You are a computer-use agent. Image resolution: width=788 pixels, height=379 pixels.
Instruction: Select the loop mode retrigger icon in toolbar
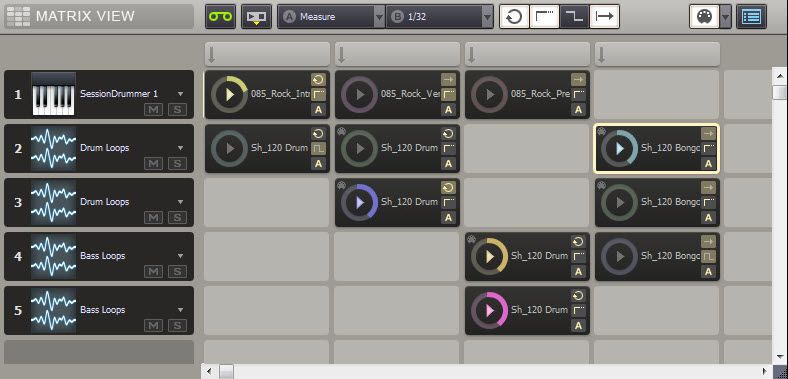(514, 17)
